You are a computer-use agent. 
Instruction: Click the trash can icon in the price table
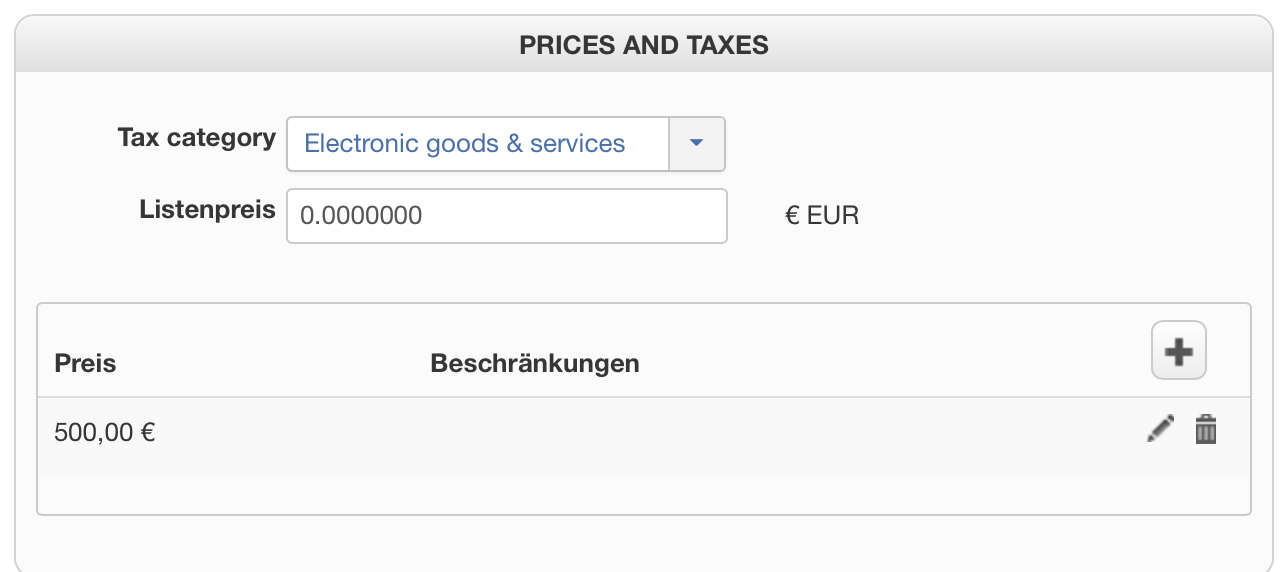(1206, 430)
